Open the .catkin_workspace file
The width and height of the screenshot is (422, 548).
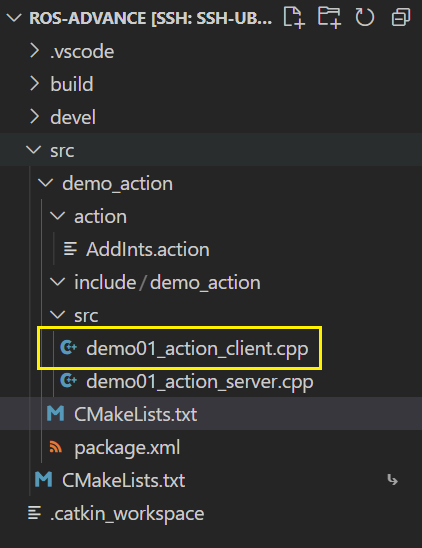coord(127,514)
